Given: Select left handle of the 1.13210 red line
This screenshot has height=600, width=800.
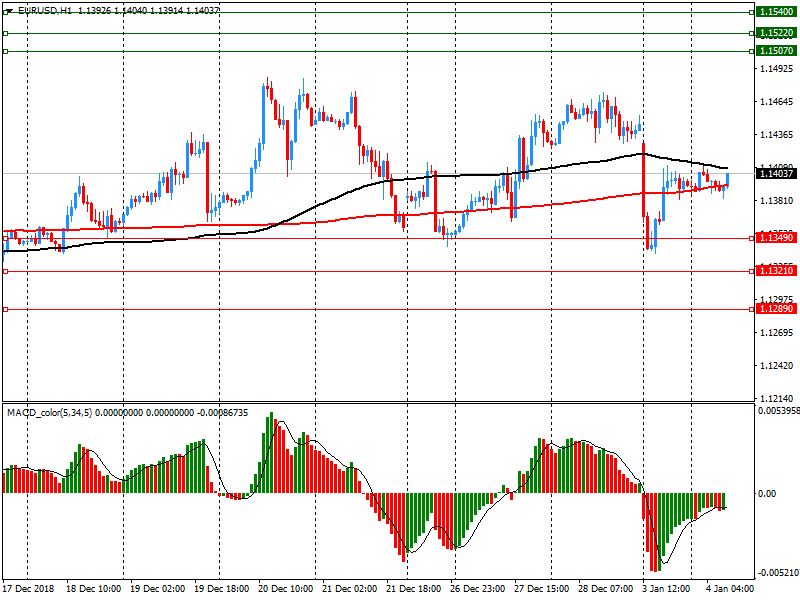Looking at the screenshot, I should [x=6, y=271].
